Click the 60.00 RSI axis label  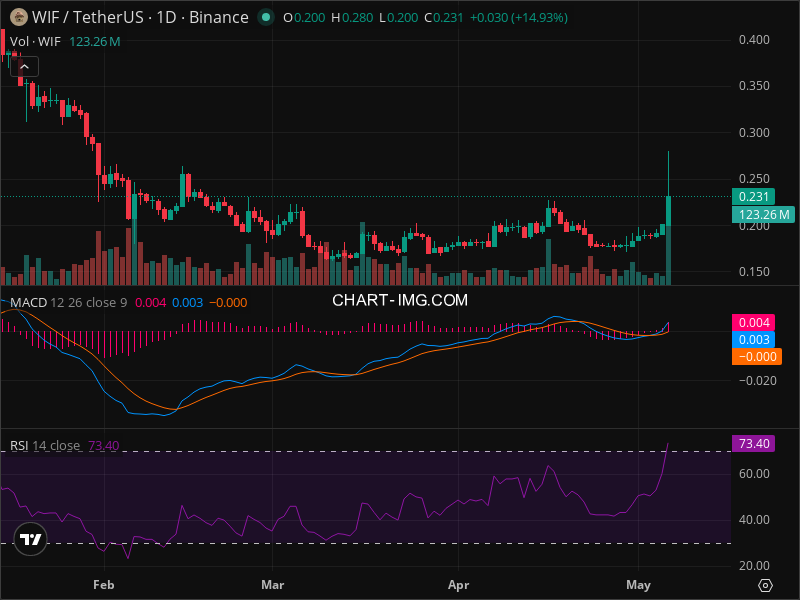click(x=754, y=473)
